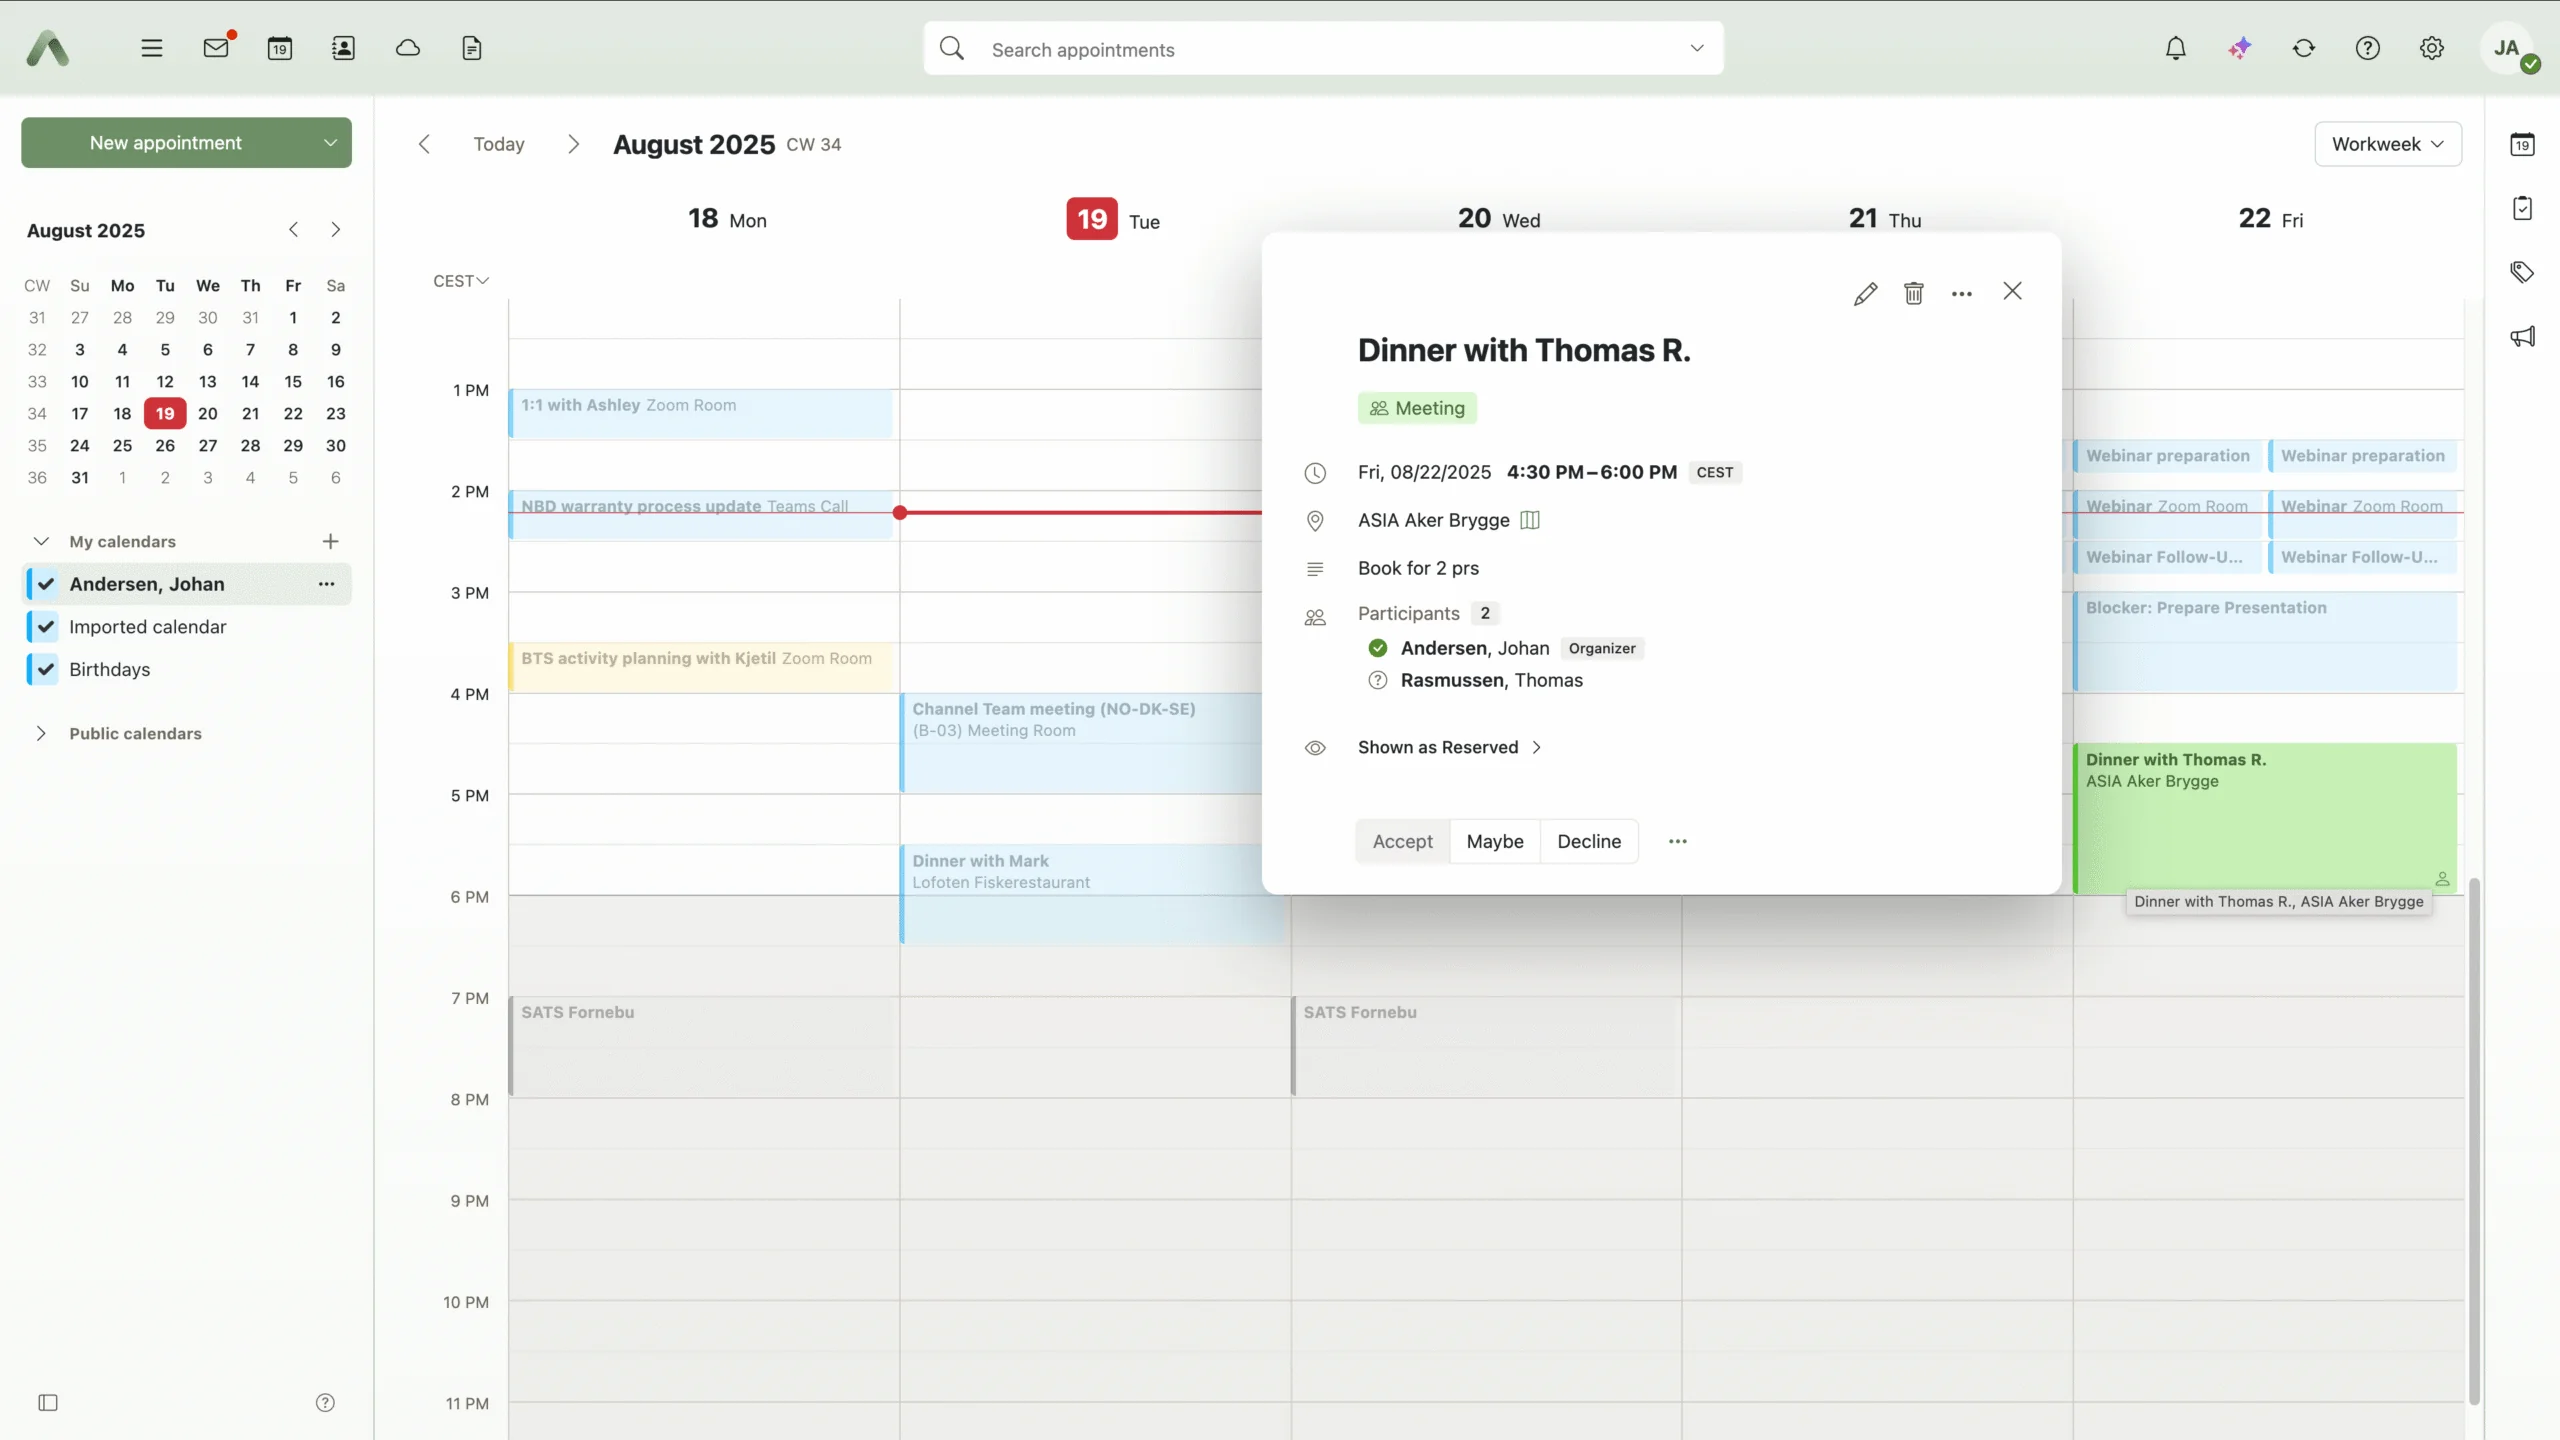
Task: Open the AI sparkle assistant icon
Action: coord(2239,48)
